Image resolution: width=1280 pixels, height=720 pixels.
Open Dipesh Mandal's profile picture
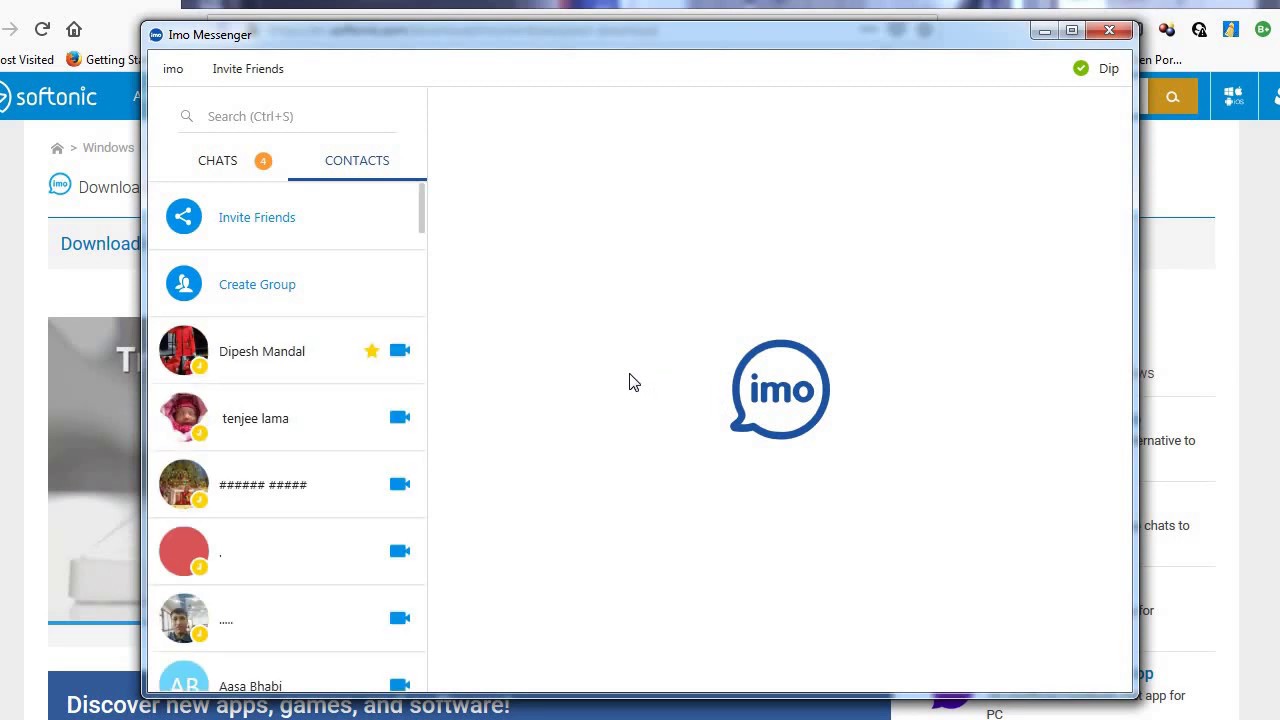(184, 350)
